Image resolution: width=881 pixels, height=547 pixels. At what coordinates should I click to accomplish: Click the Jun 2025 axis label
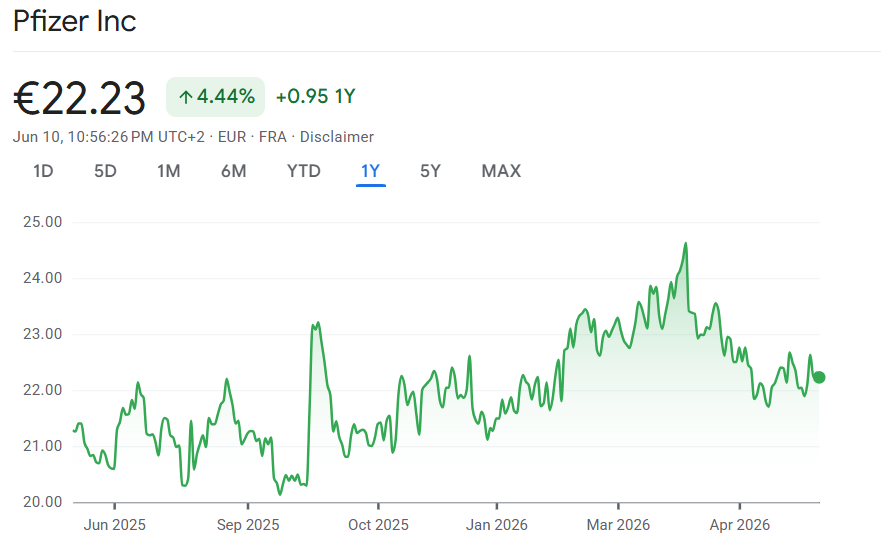[115, 525]
